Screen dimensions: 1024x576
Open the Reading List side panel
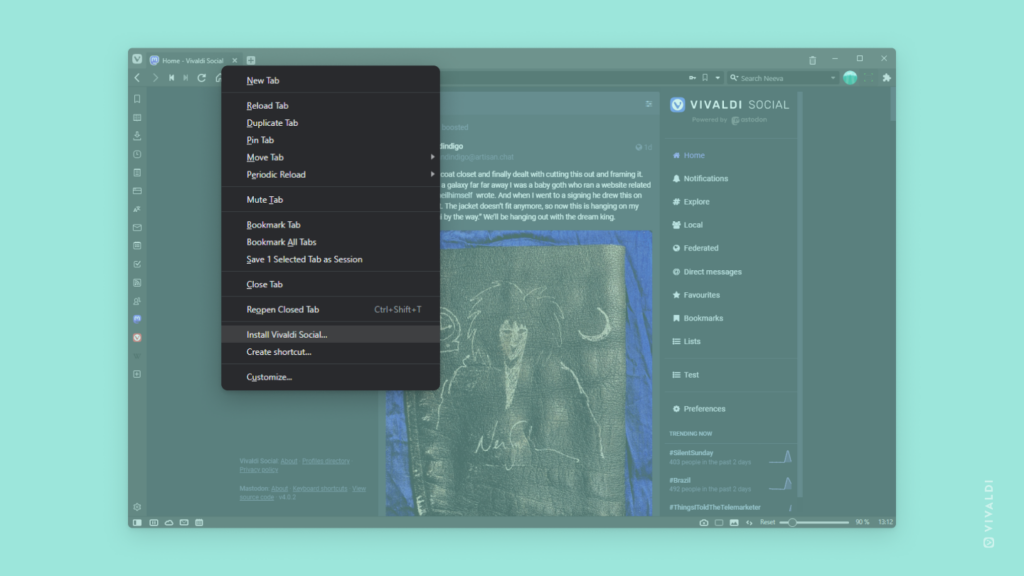[x=137, y=118]
